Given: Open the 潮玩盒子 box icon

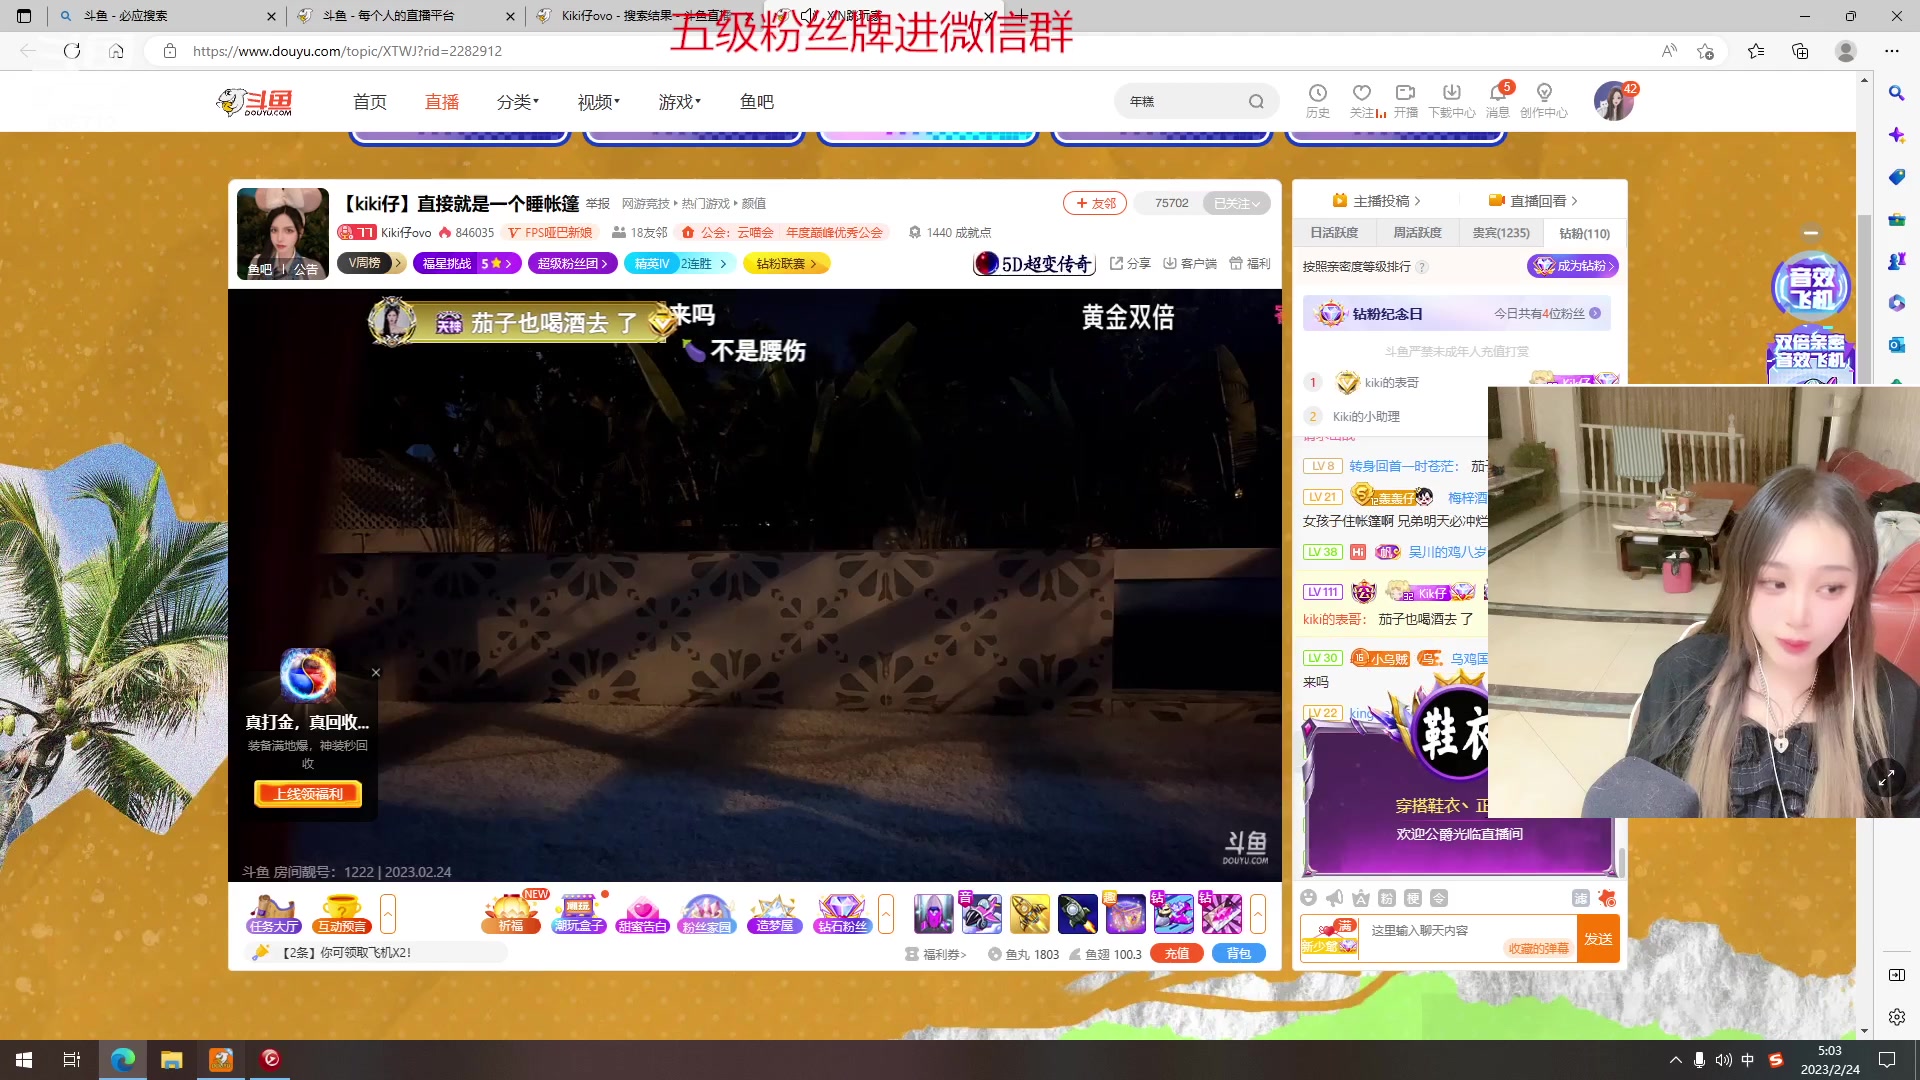Looking at the screenshot, I should 579,913.
